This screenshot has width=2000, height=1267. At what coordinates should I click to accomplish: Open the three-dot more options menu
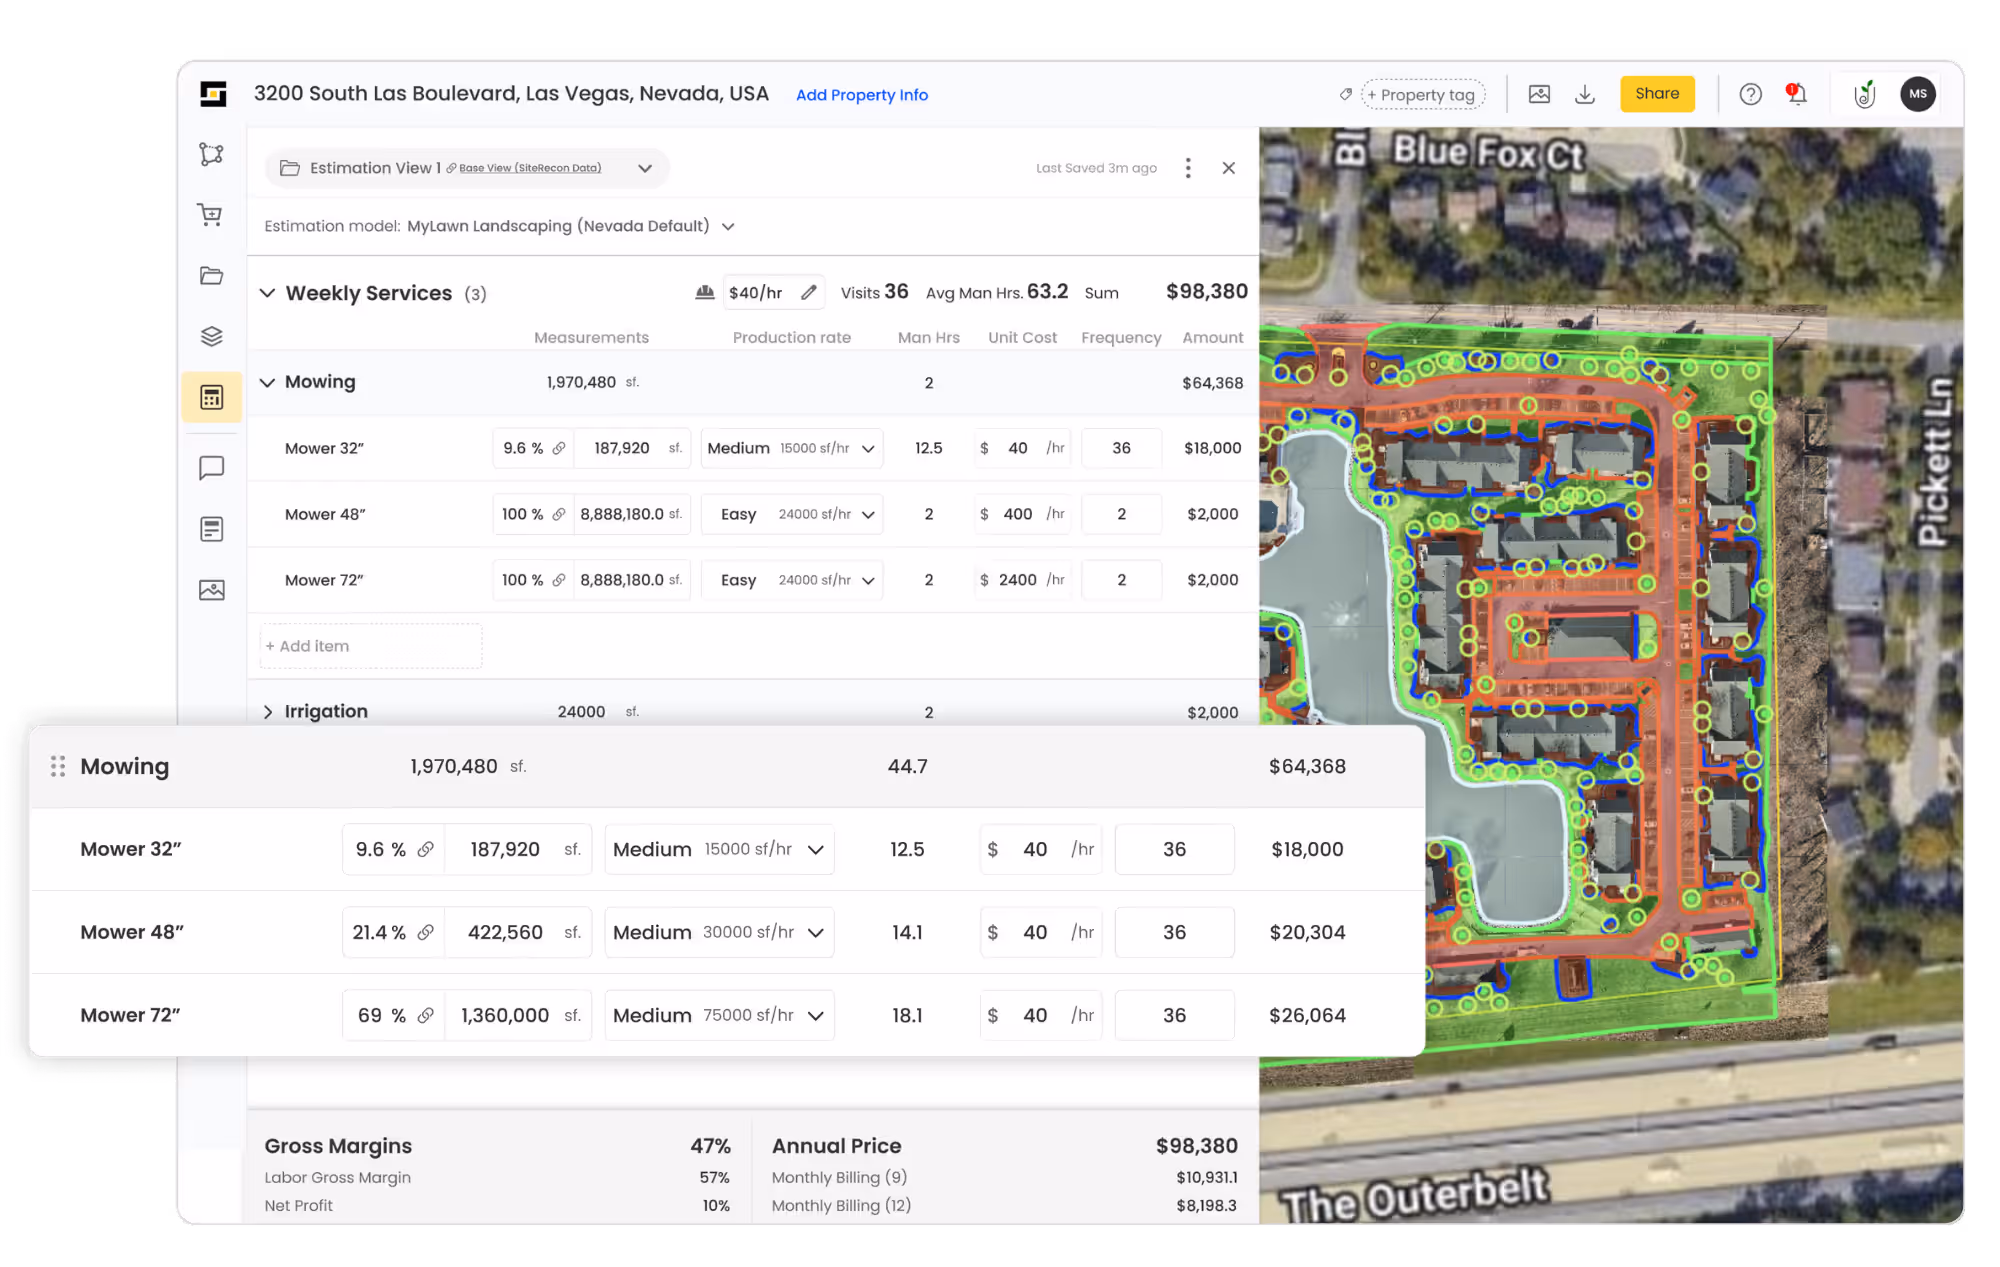[1188, 168]
